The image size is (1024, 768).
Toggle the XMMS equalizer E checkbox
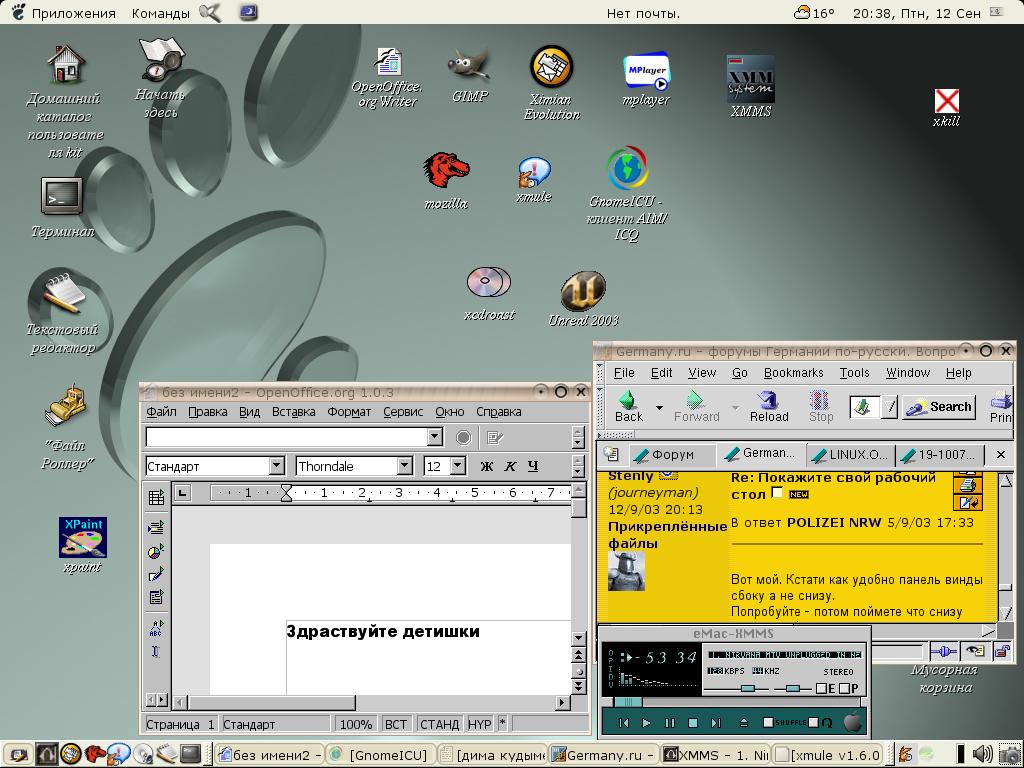822,688
